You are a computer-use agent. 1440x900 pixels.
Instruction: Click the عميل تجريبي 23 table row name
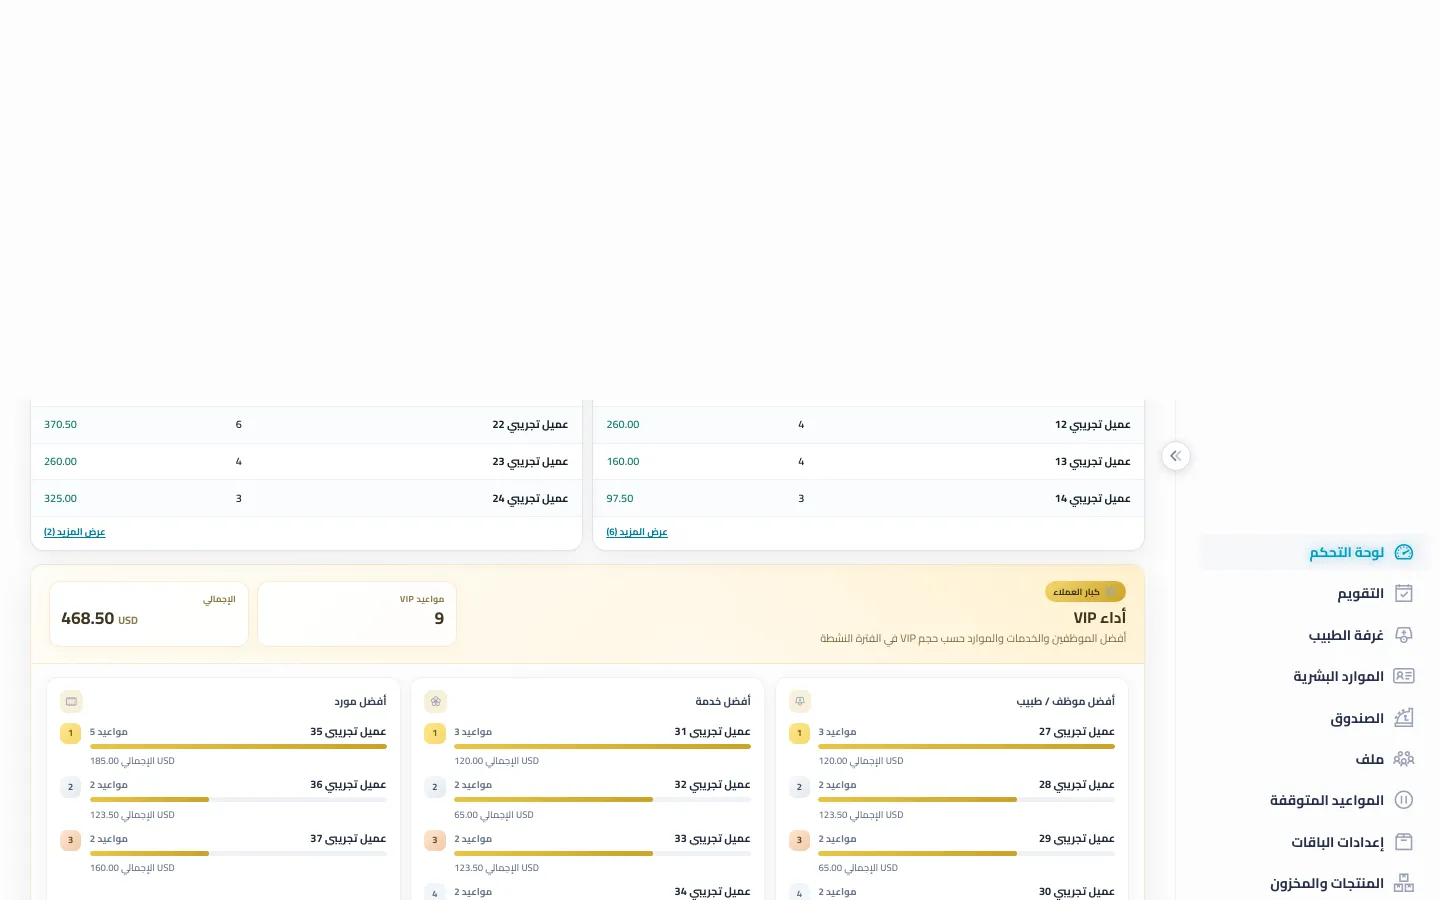coord(530,462)
